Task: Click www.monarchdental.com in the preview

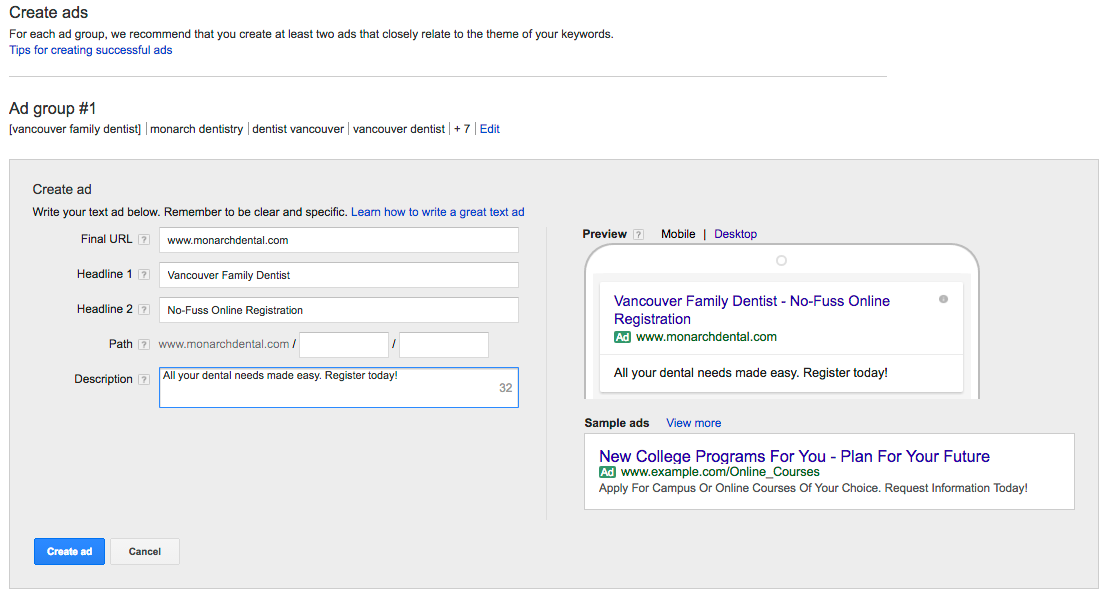Action: click(x=706, y=337)
